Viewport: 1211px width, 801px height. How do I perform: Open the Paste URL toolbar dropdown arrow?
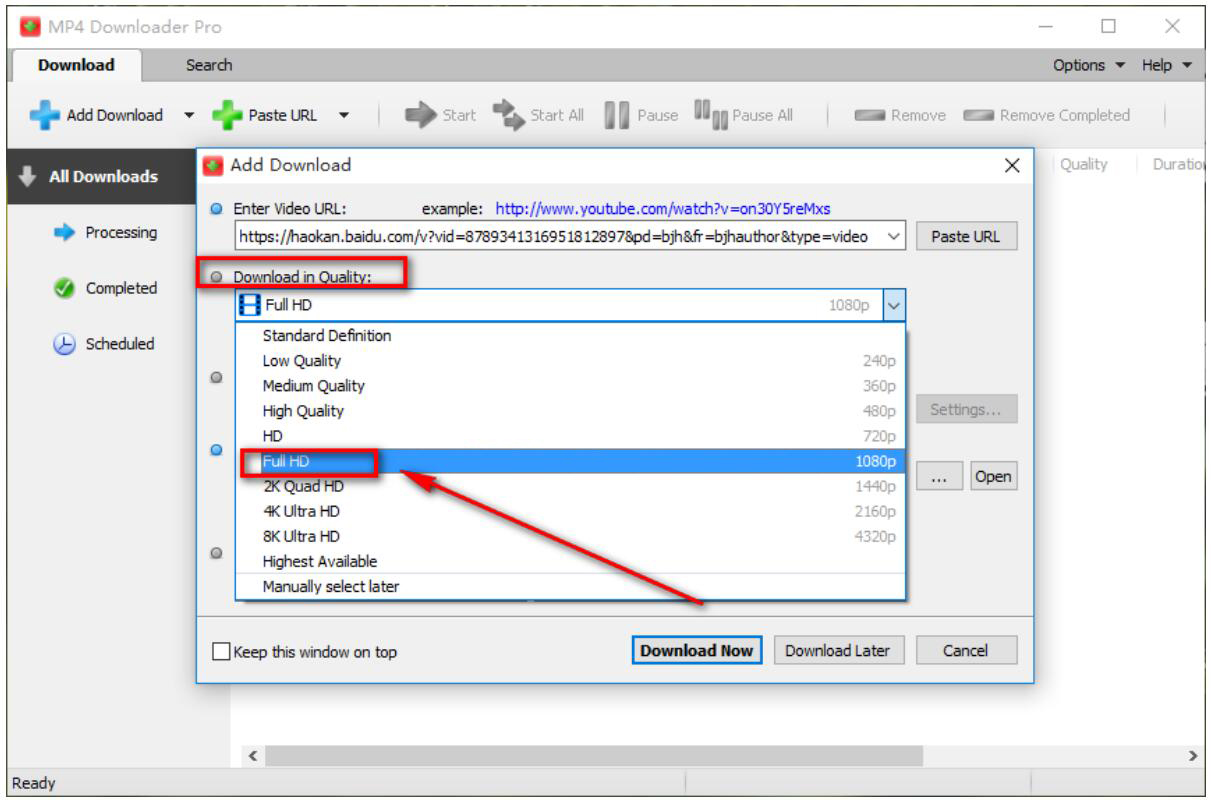pyautogui.click(x=344, y=115)
